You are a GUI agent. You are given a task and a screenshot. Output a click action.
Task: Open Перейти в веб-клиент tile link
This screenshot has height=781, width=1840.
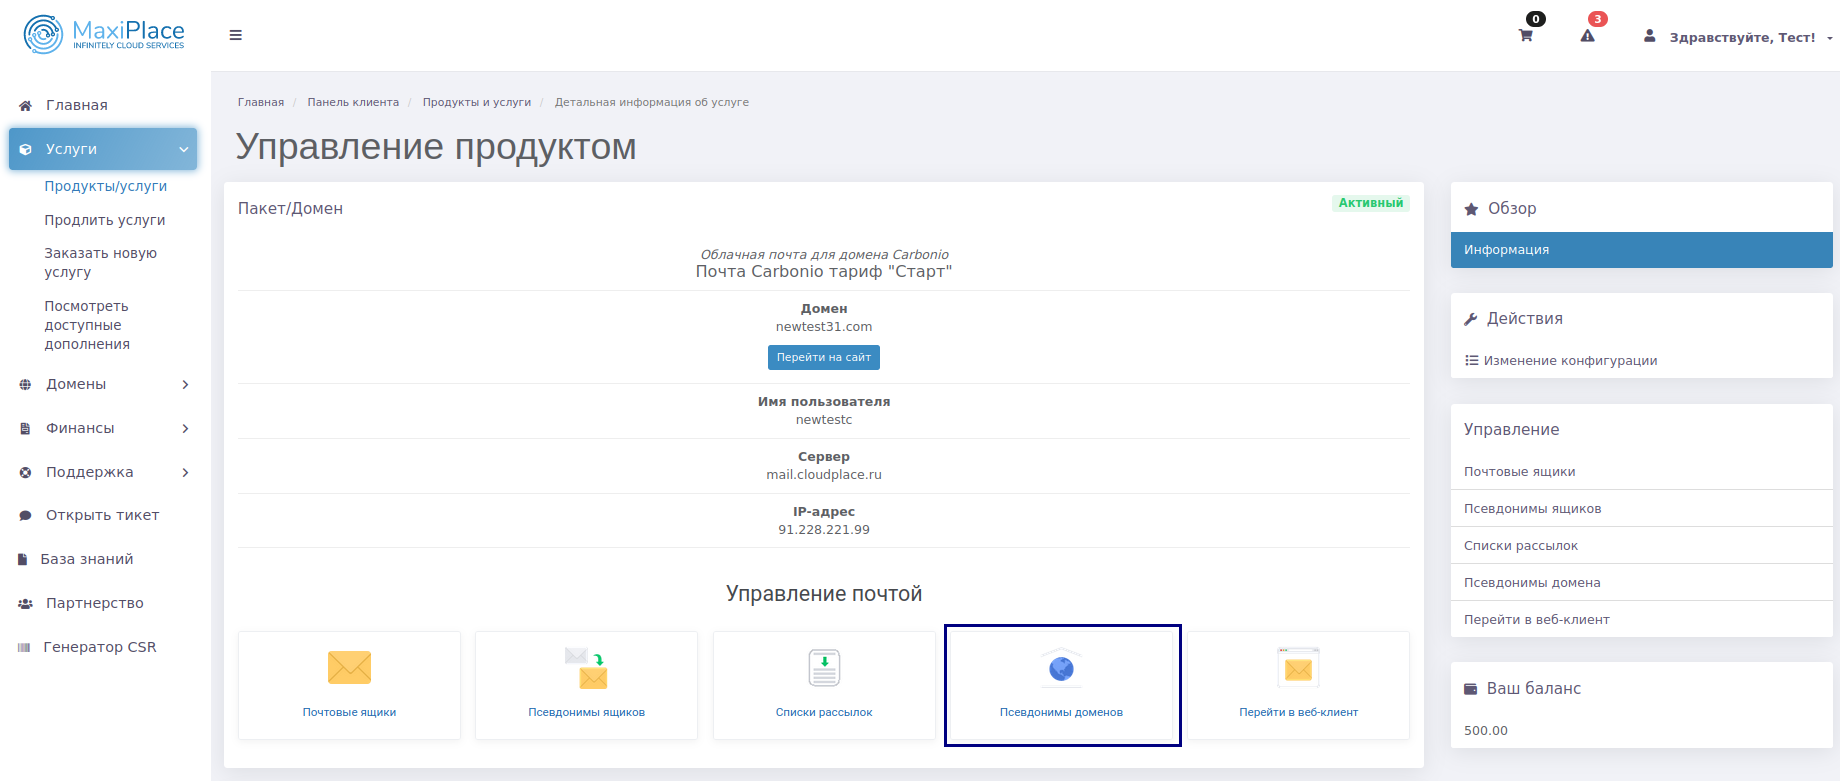click(1298, 712)
